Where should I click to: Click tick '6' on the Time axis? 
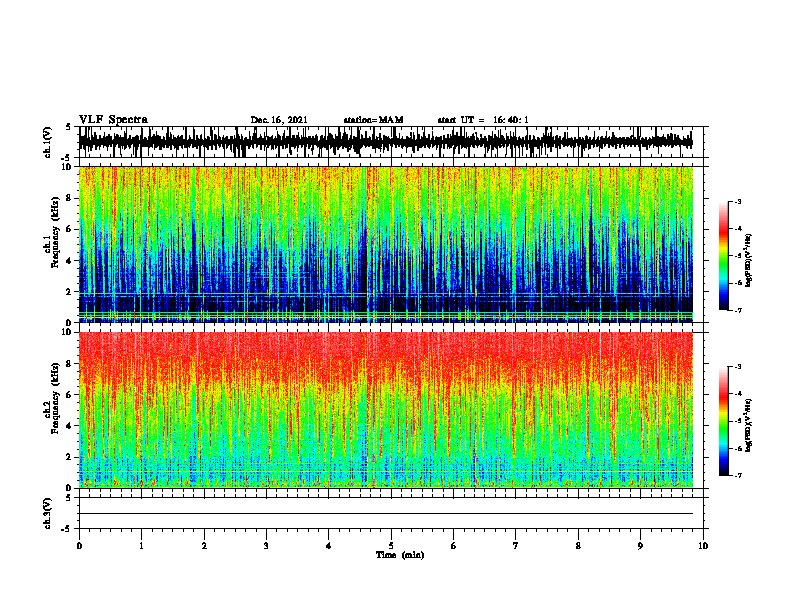pyautogui.click(x=454, y=546)
